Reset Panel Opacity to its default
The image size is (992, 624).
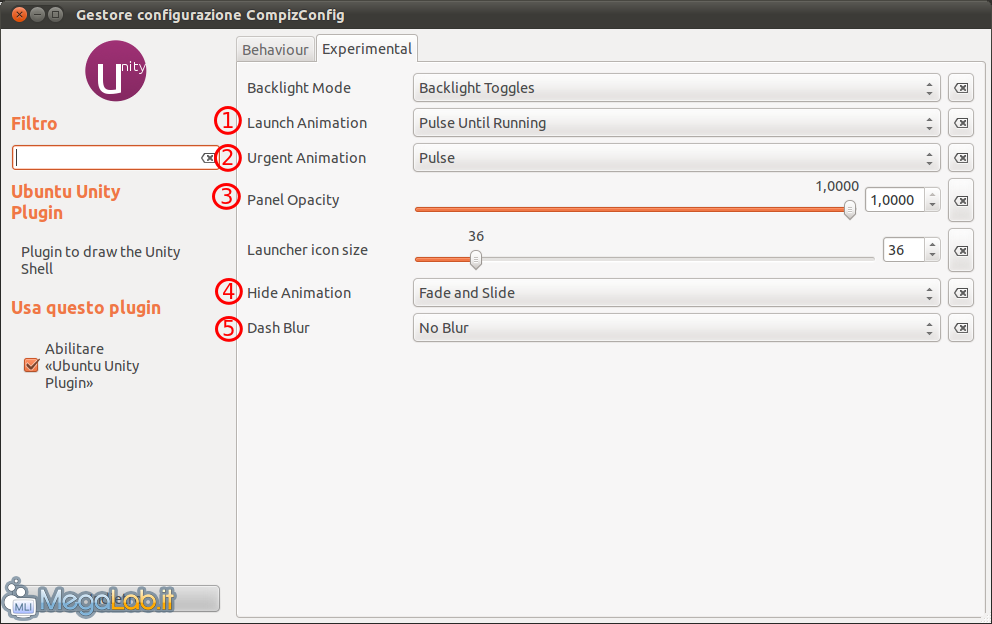(960, 201)
